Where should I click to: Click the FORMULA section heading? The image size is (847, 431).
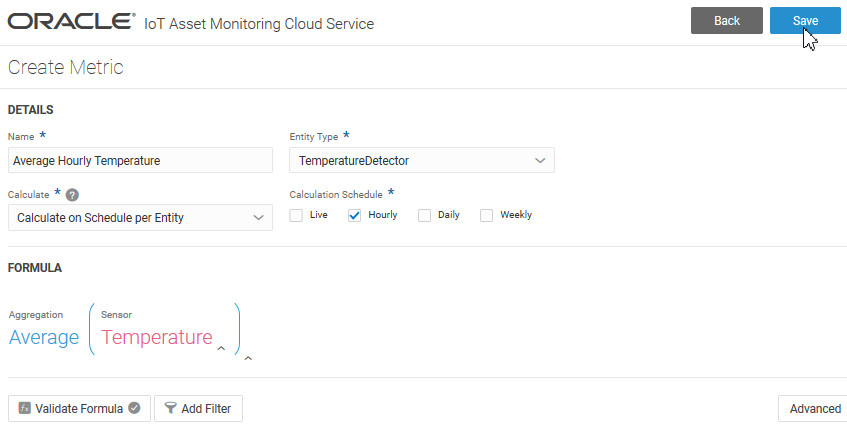tap(35, 268)
